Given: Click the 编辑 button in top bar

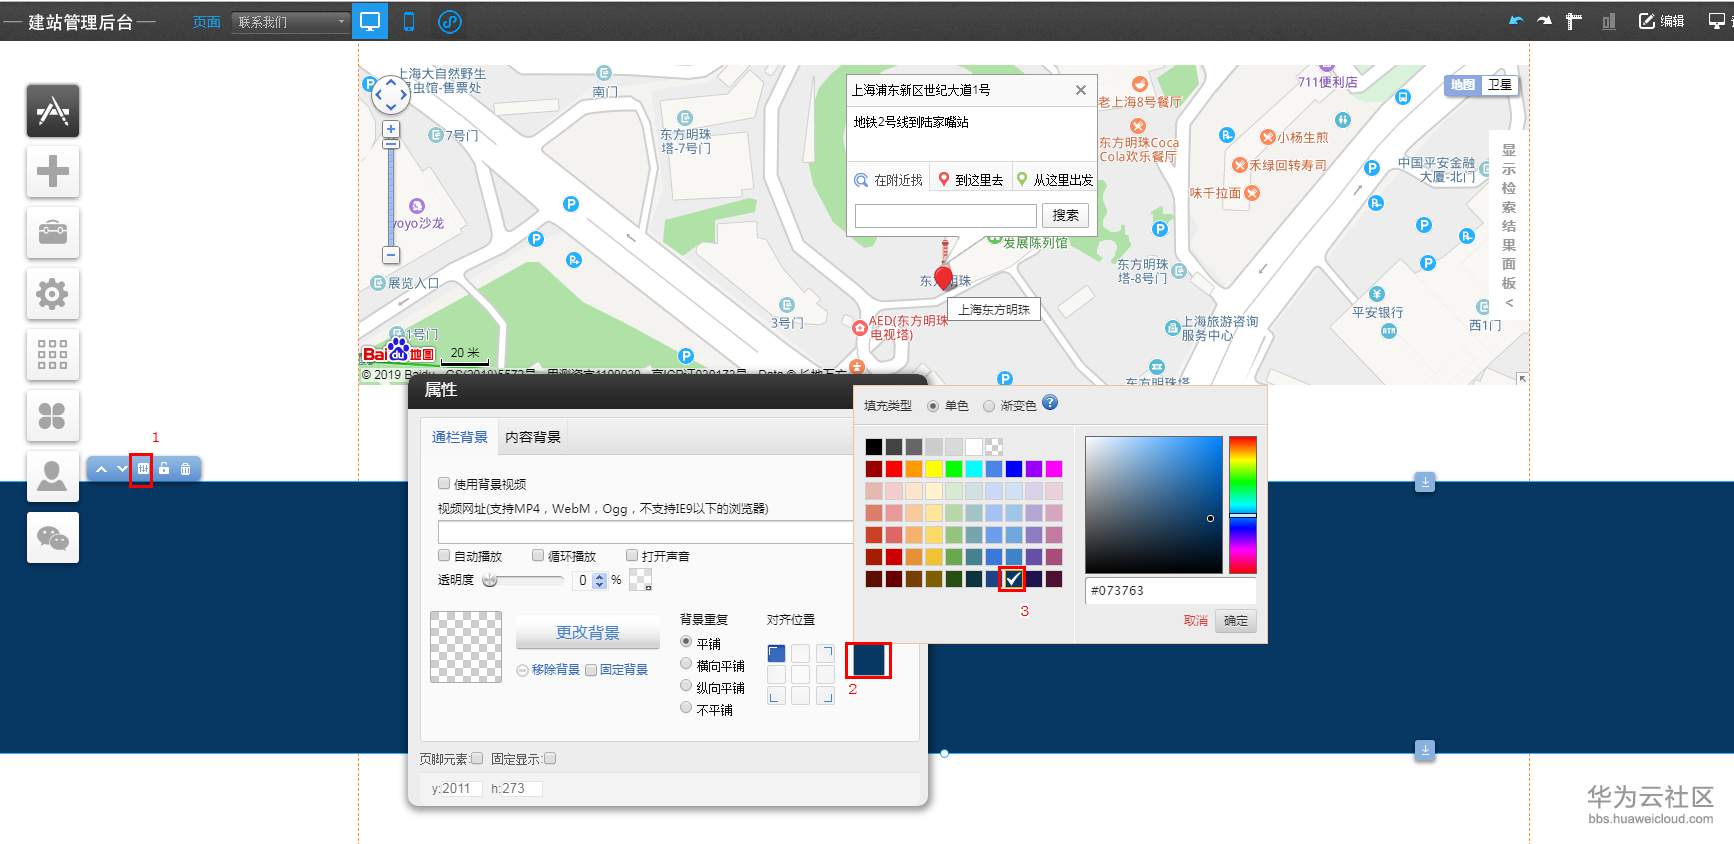Looking at the screenshot, I should pos(1662,21).
